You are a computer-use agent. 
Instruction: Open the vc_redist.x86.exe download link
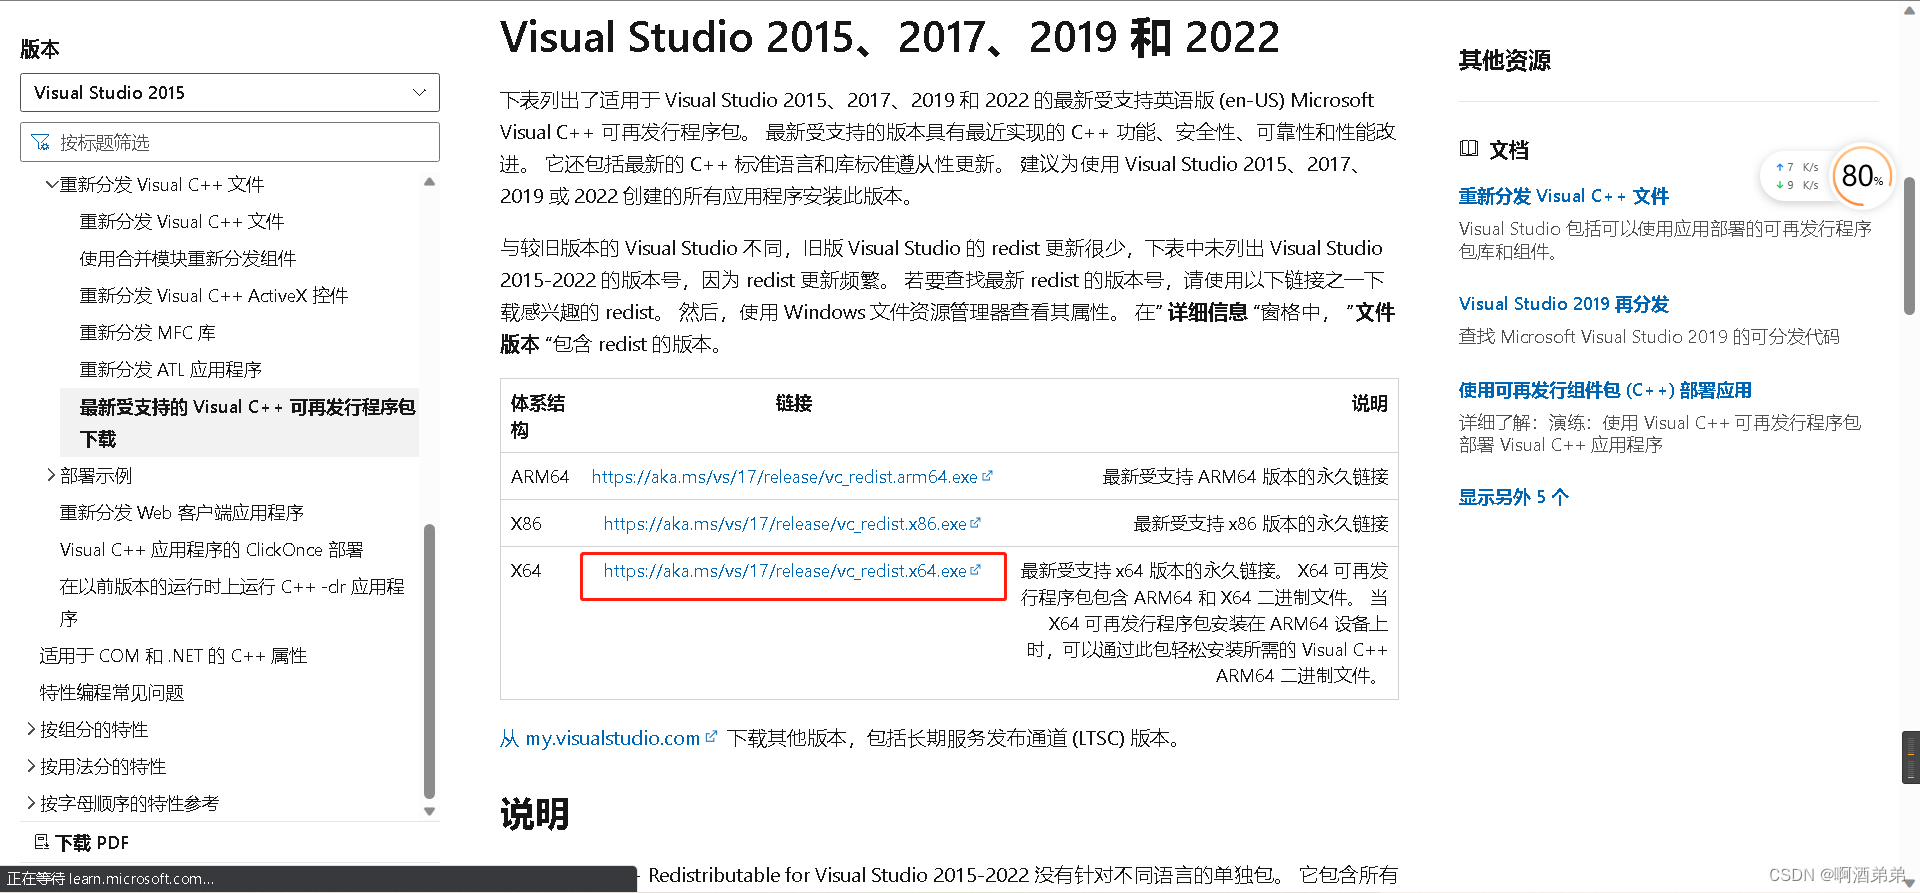(x=785, y=523)
